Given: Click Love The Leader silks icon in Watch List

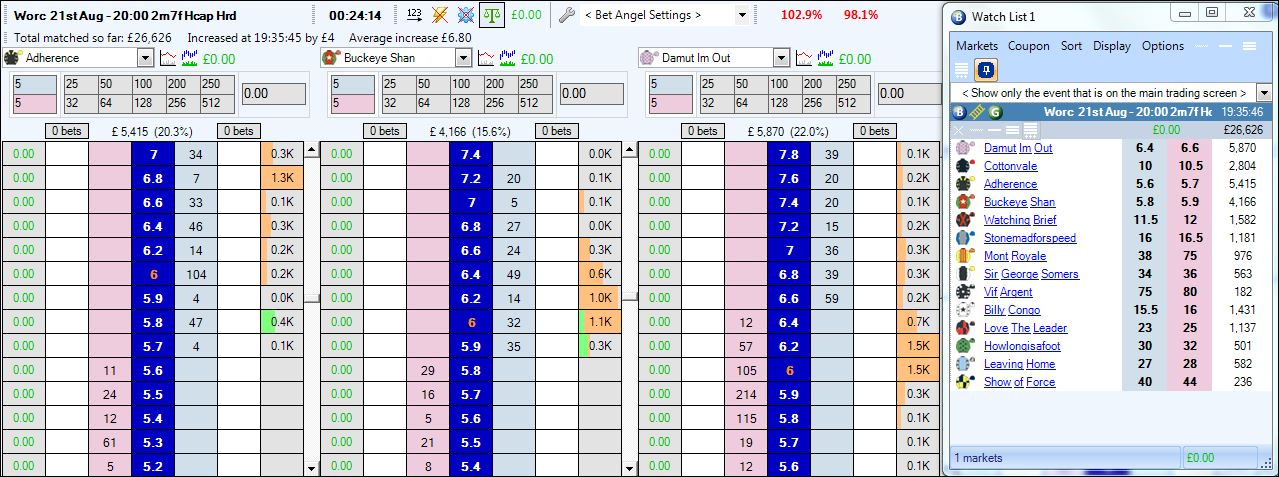Looking at the screenshot, I should tap(964, 328).
